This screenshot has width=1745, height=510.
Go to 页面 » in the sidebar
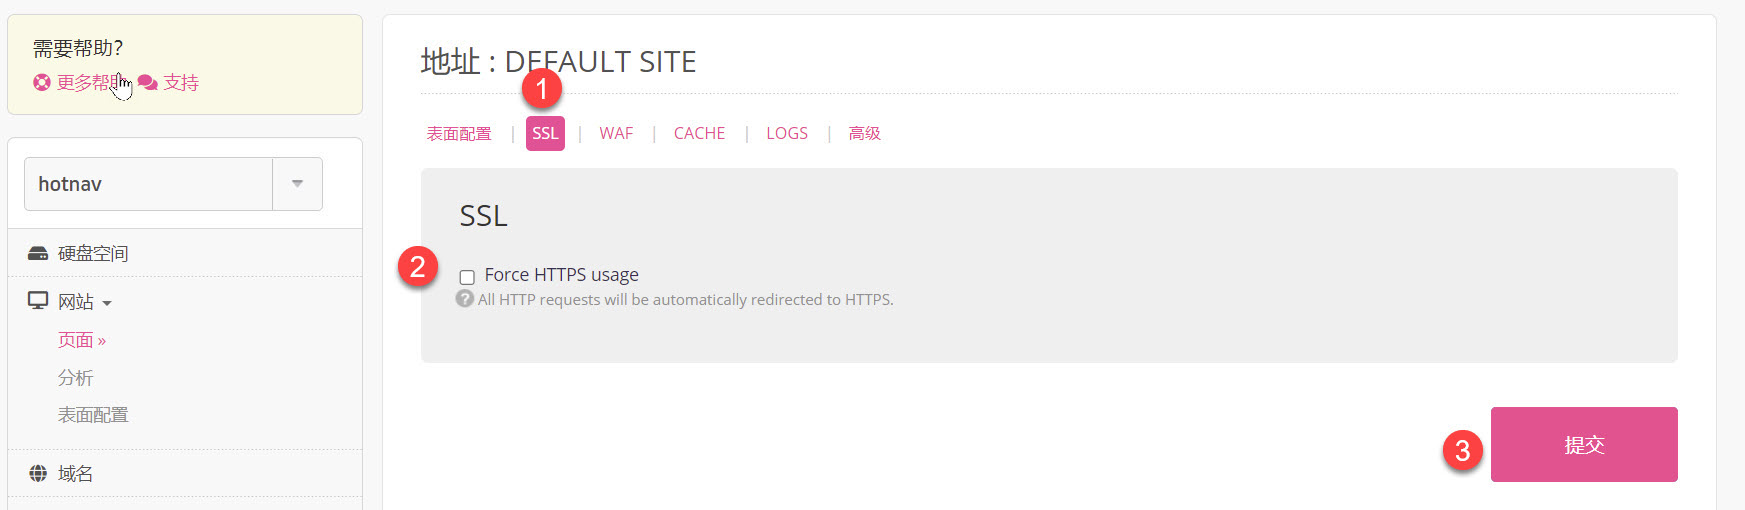click(x=81, y=340)
